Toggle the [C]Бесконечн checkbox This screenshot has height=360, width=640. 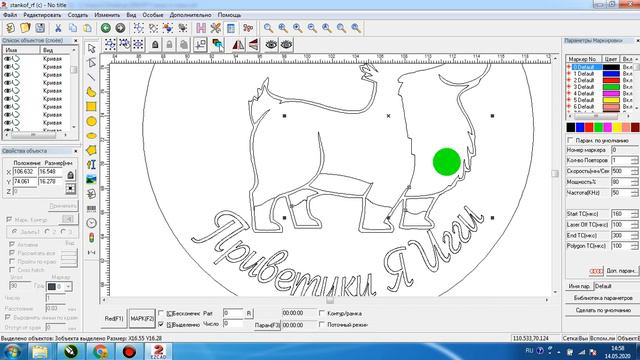[x=161, y=313]
